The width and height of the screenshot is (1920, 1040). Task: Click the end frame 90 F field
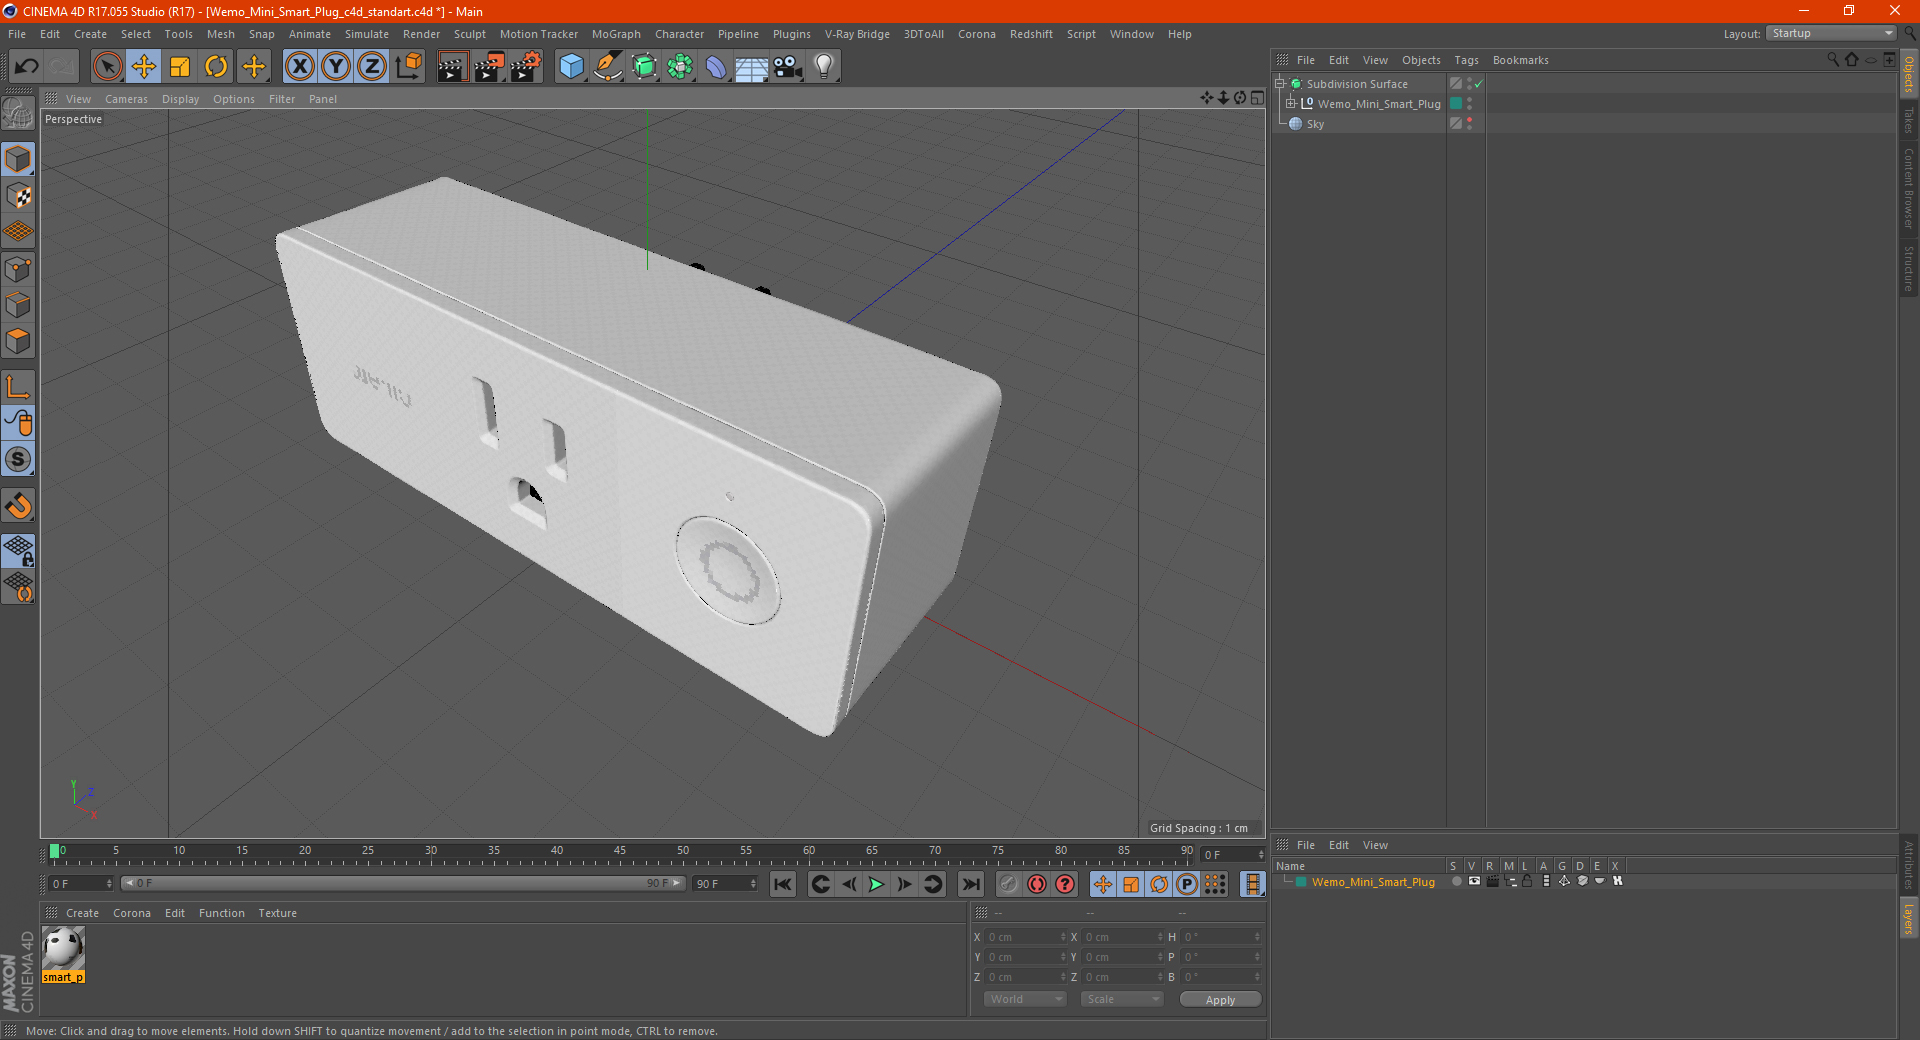point(726,884)
